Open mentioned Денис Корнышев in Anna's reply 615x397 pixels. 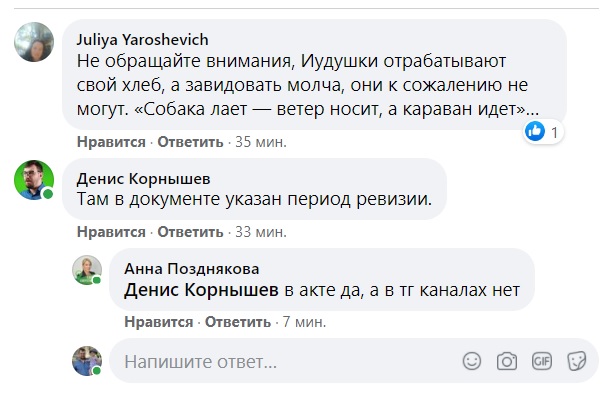click(x=201, y=290)
